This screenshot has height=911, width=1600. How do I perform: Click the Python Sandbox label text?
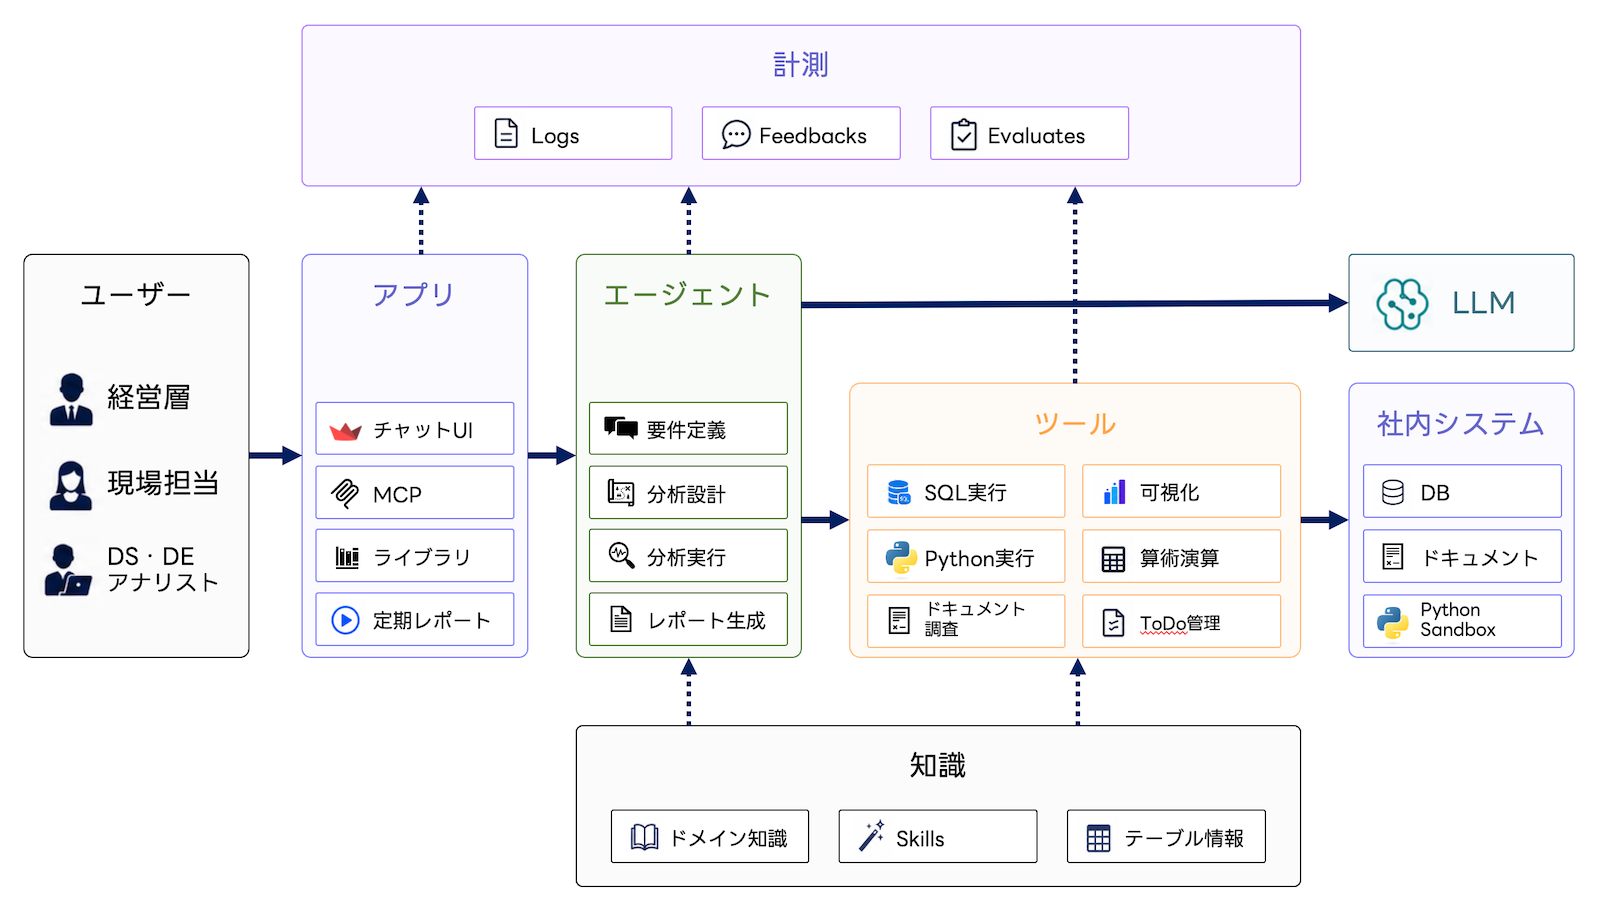click(x=1458, y=620)
